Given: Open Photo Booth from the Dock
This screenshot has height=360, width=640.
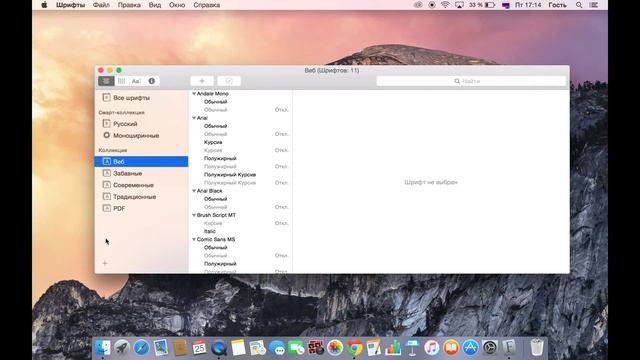Looking at the screenshot, I should coord(316,348).
